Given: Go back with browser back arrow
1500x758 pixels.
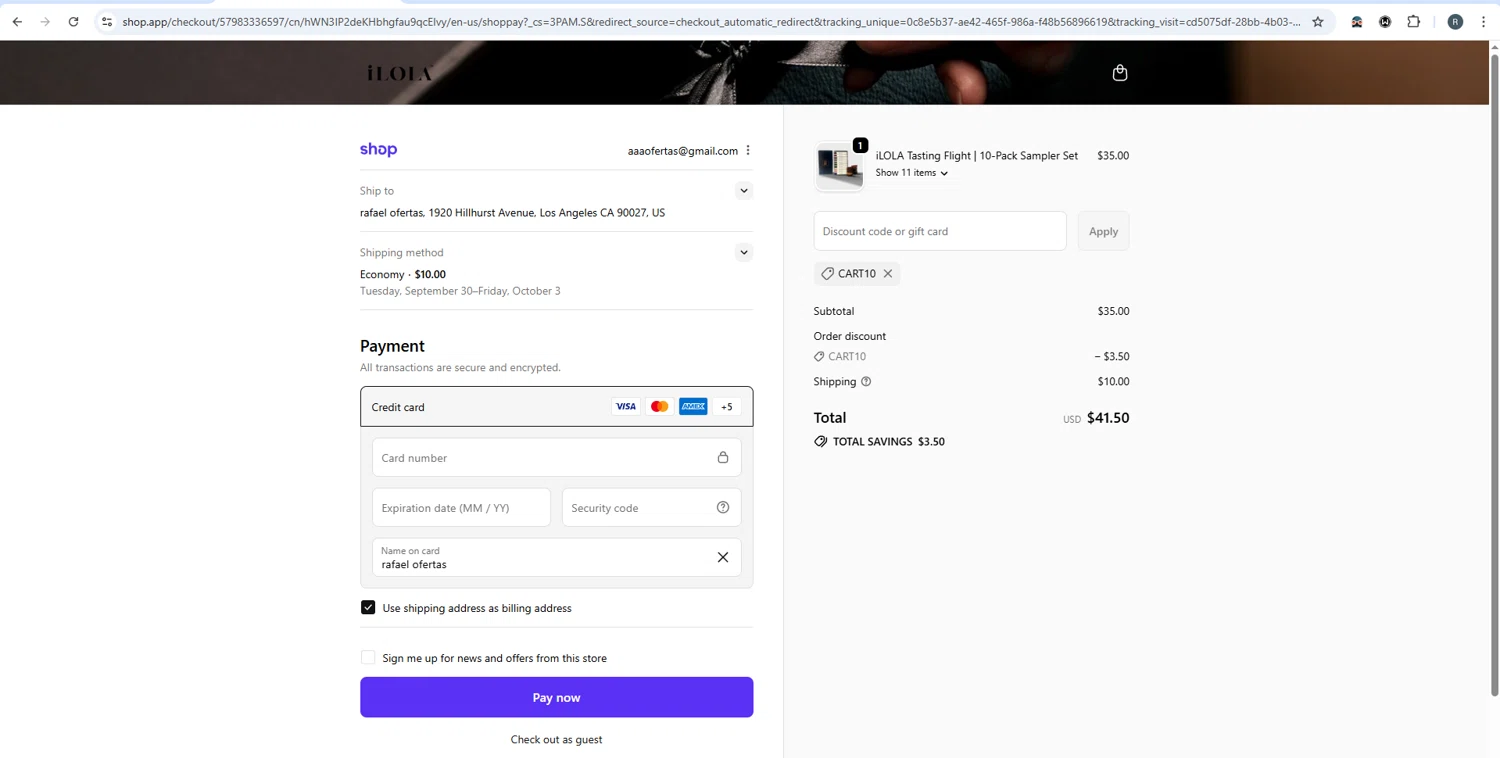Looking at the screenshot, I should pos(17,21).
